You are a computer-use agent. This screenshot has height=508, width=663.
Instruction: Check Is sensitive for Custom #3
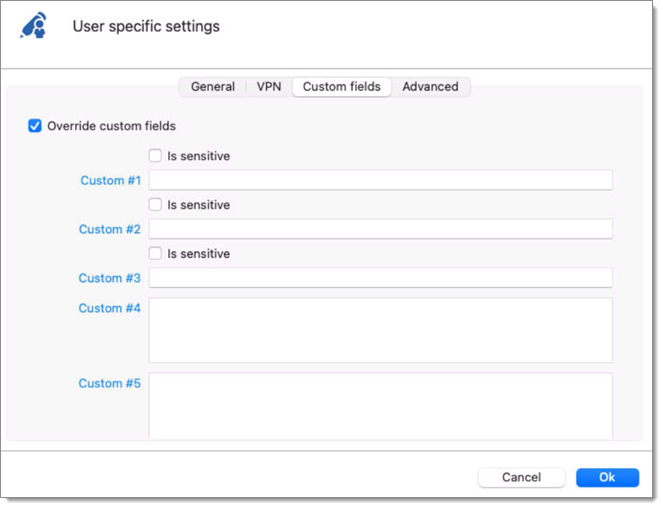155,253
